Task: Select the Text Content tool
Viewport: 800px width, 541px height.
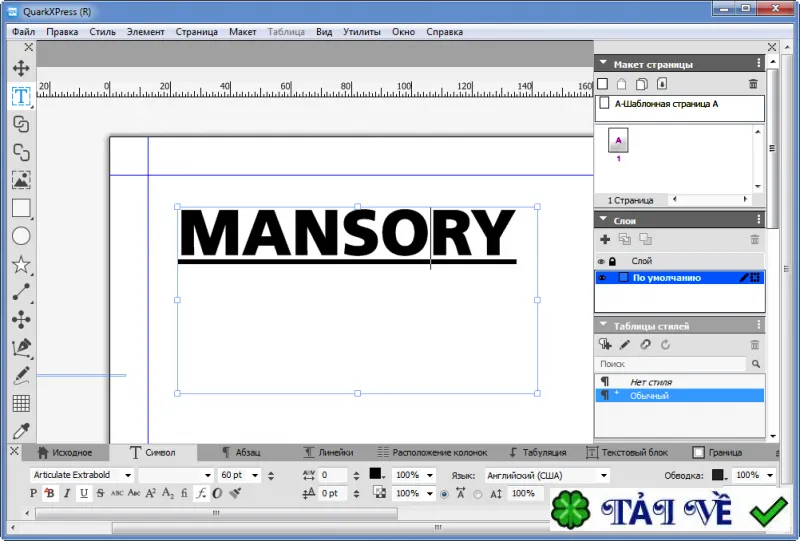Action: 21,96
